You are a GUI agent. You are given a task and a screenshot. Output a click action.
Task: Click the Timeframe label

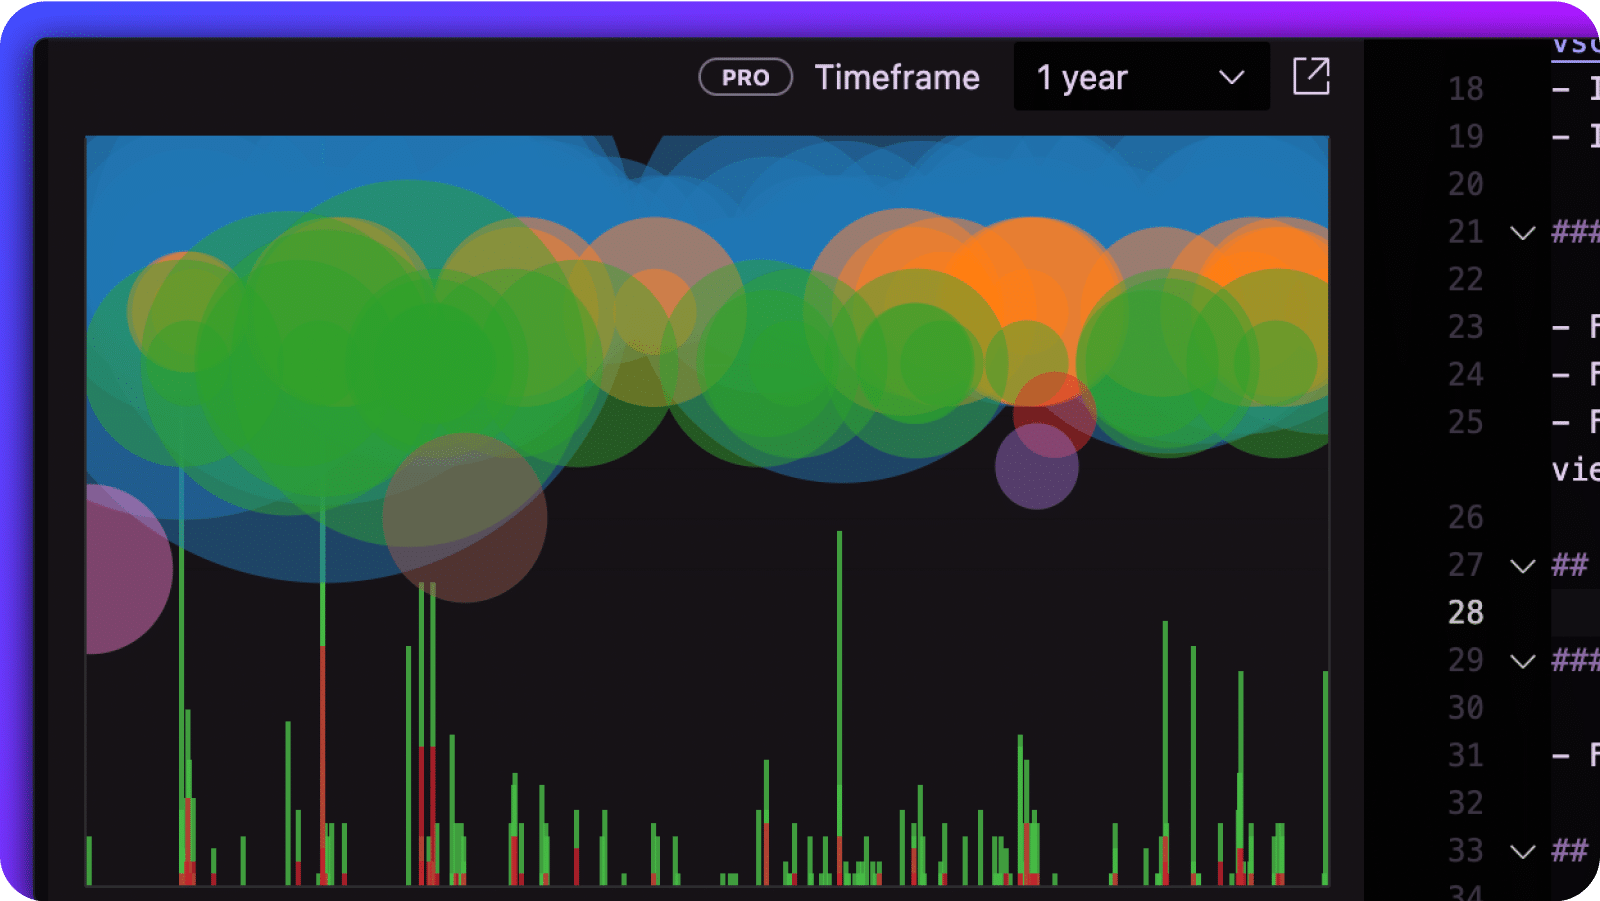897,77
